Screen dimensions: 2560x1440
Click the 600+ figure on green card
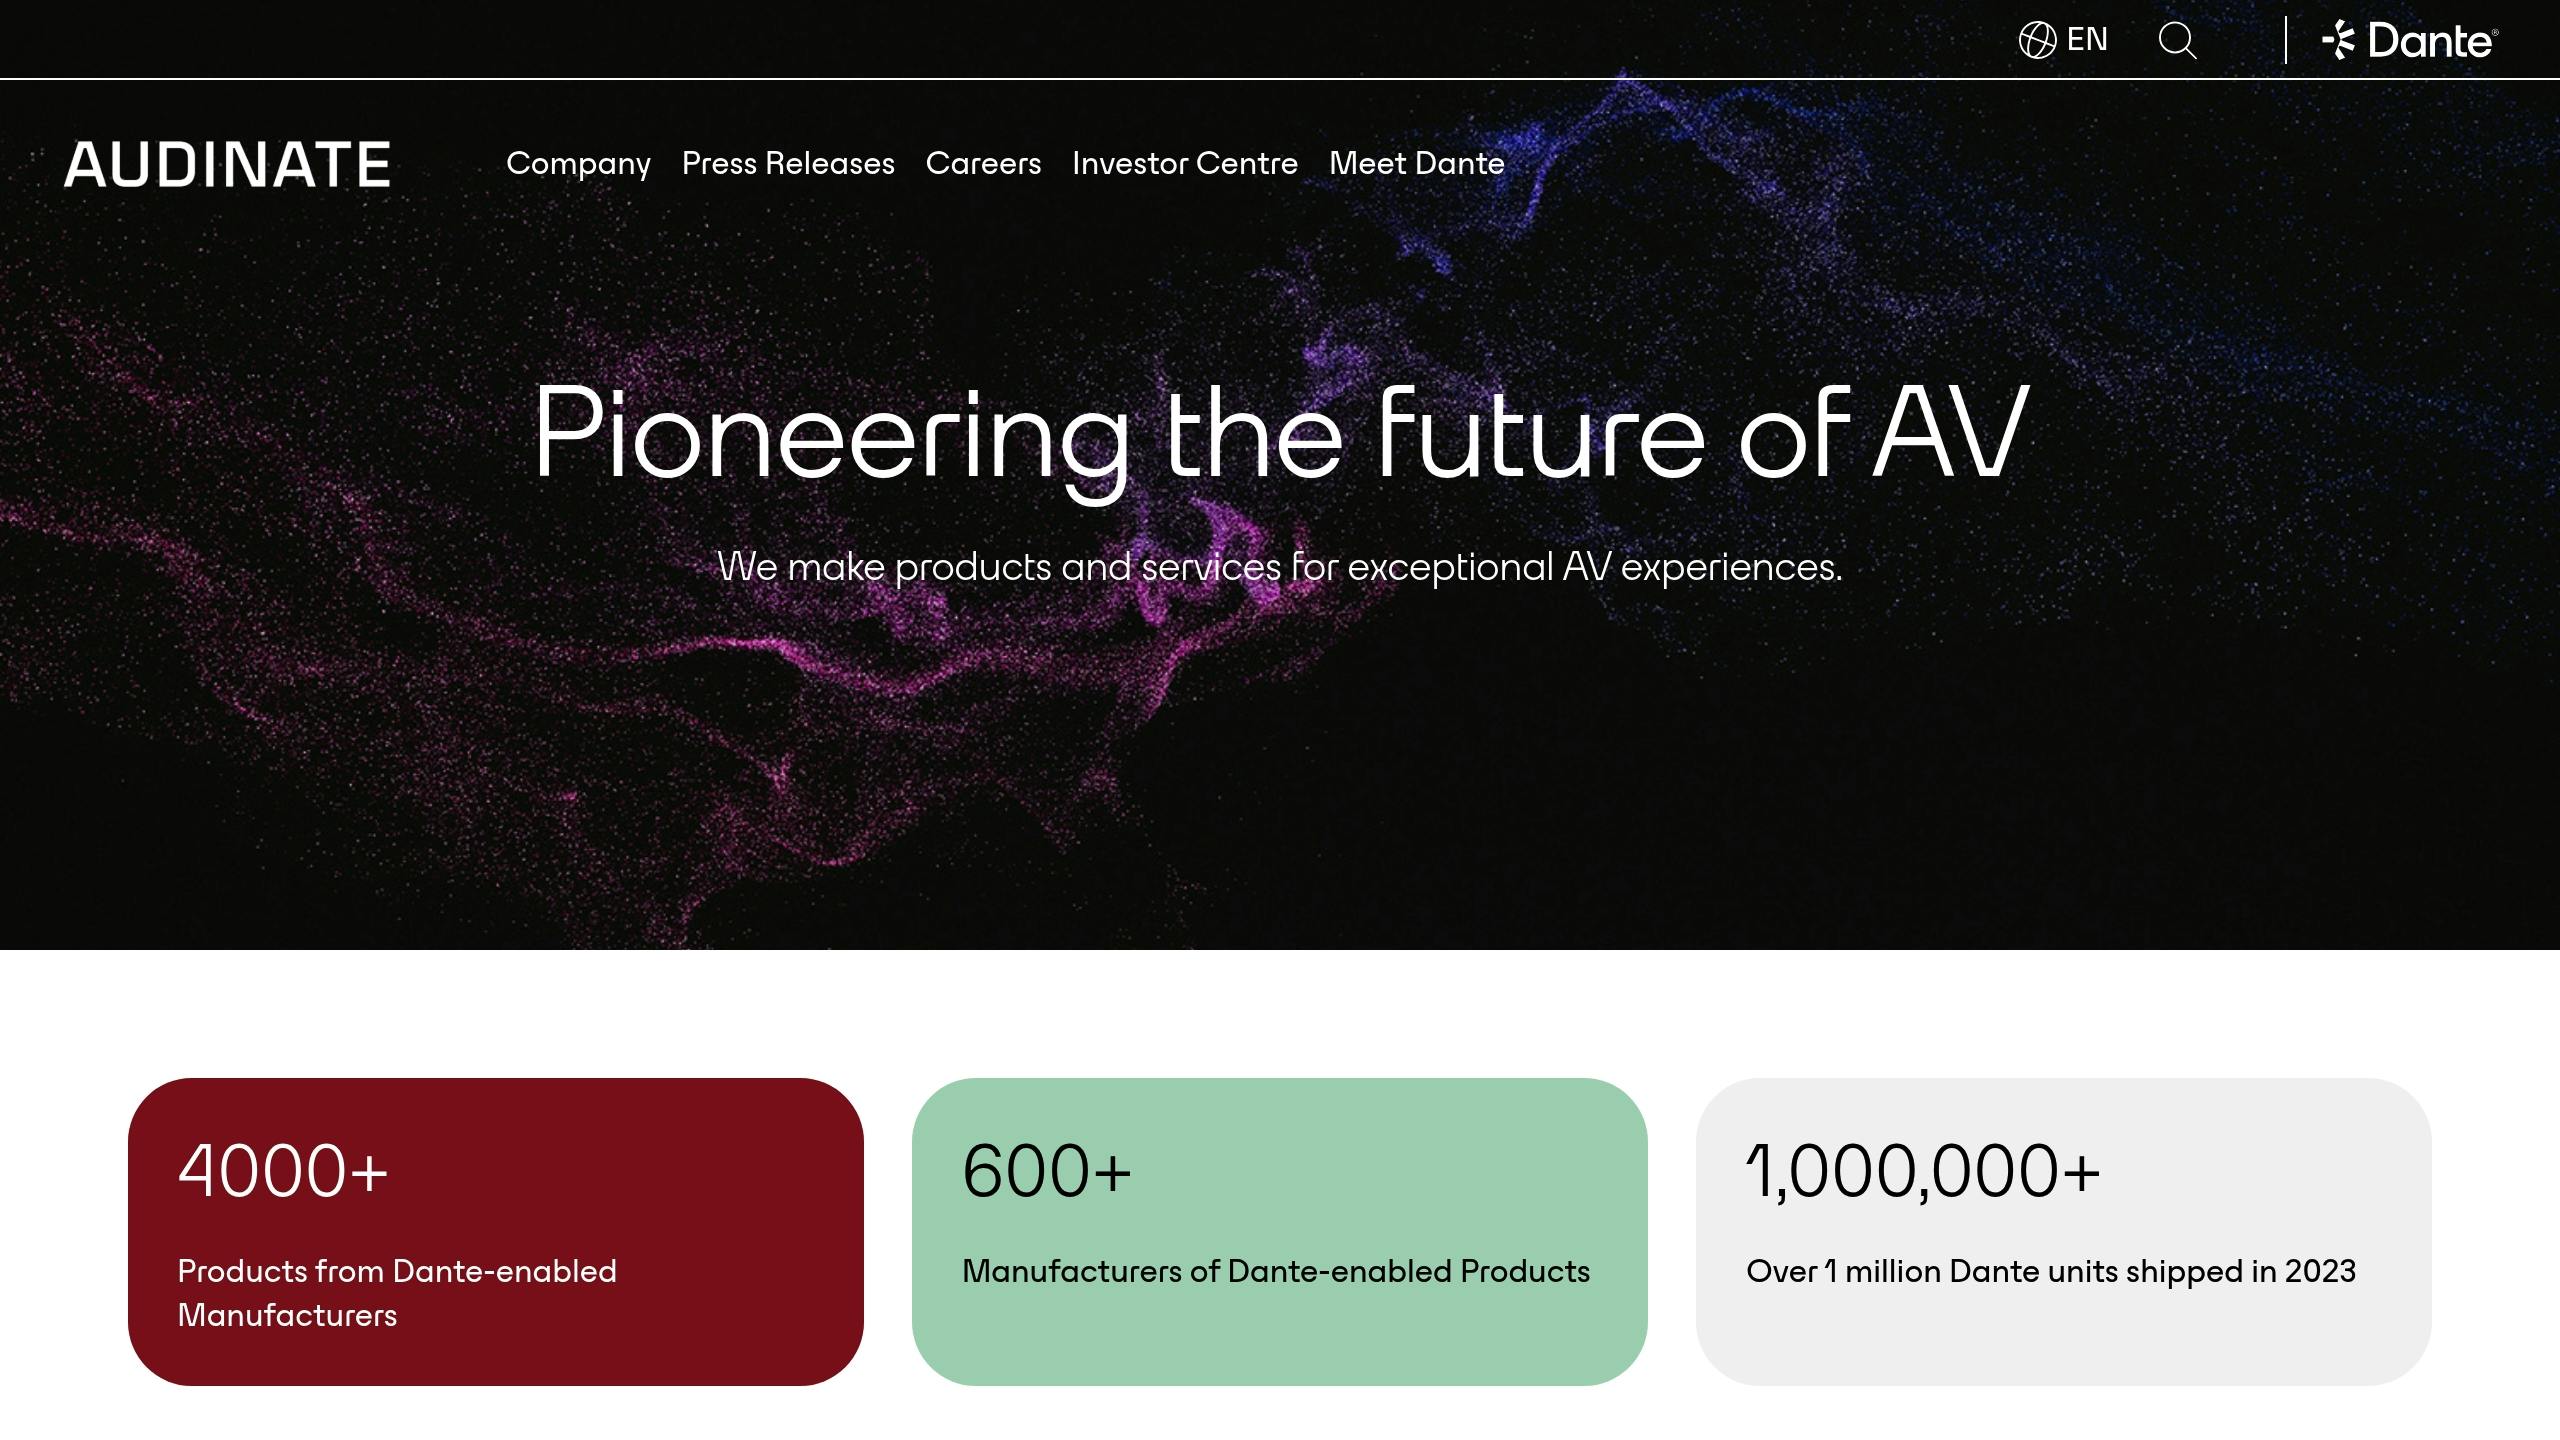point(1046,1170)
